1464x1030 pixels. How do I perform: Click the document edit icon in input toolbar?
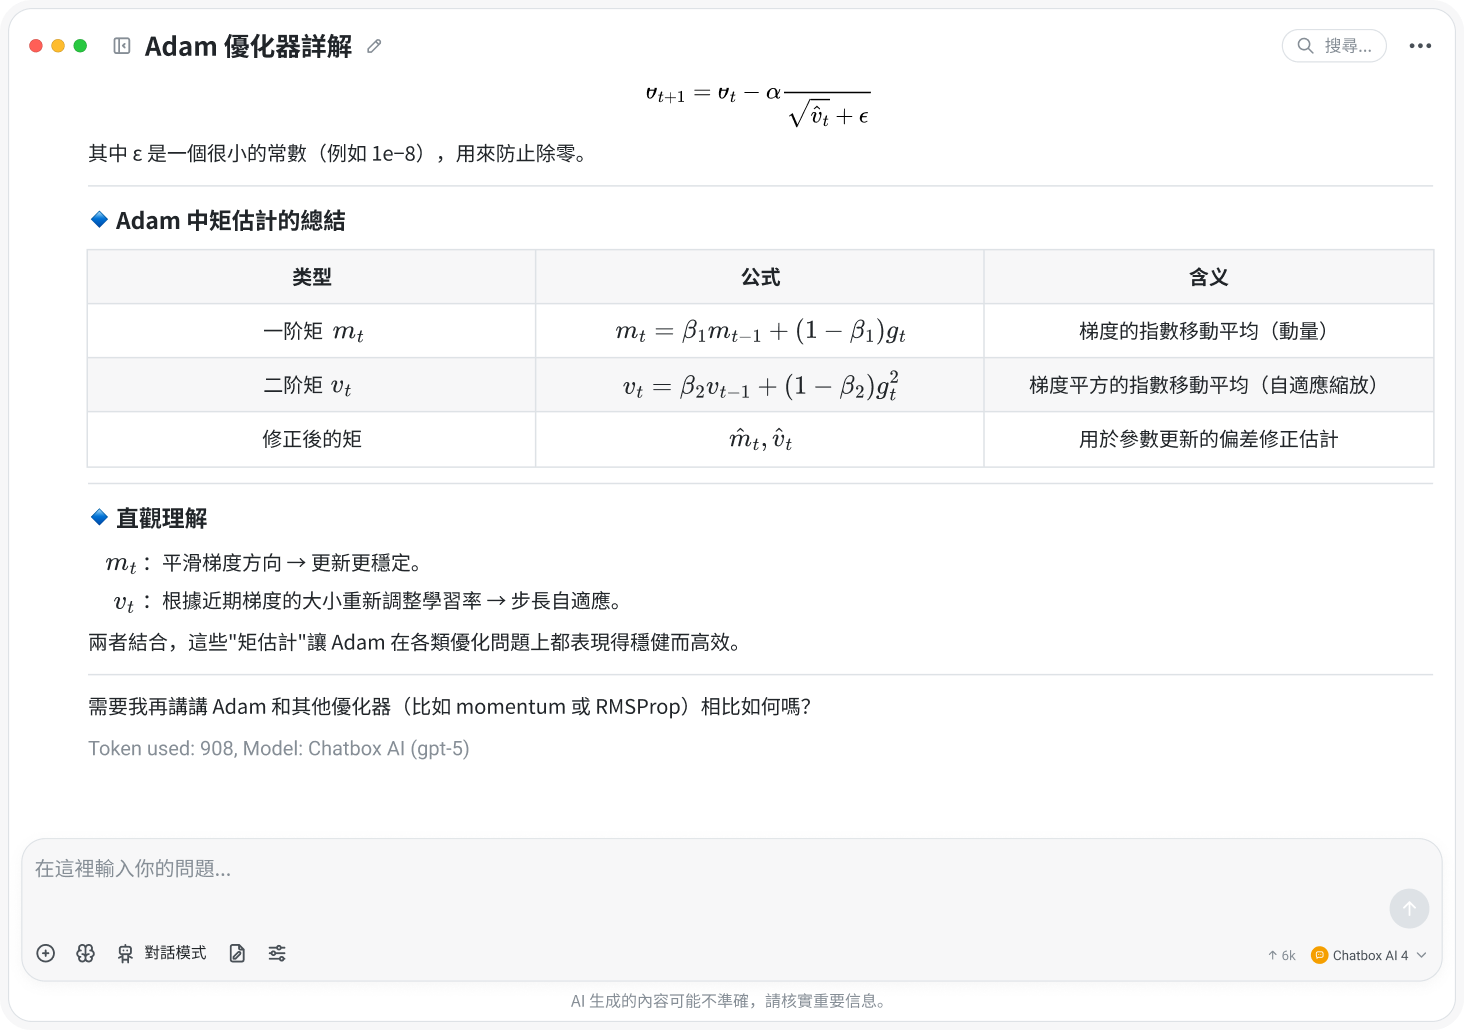tap(237, 953)
